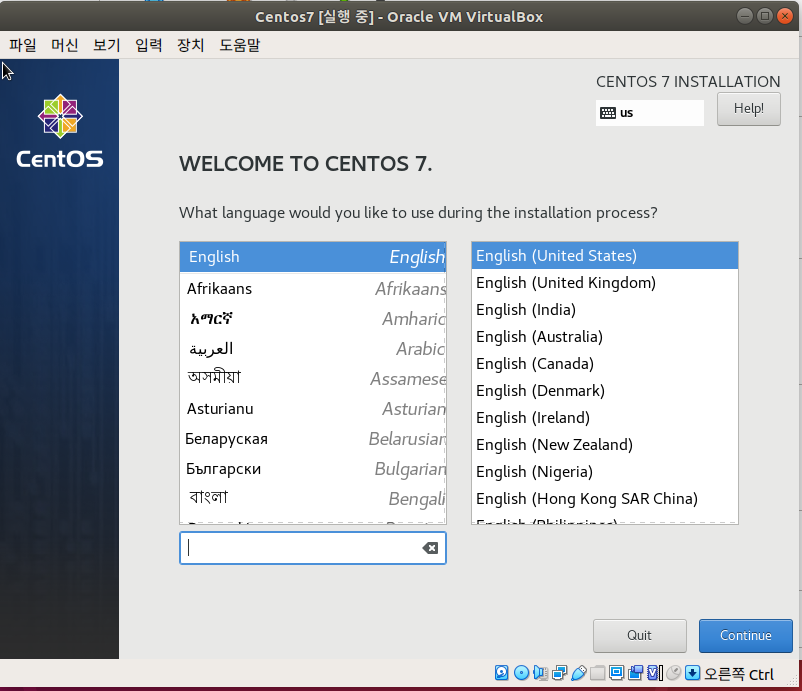Clear the language search field with the backspace icon
This screenshot has height=691, width=802.
(x=430, y=548)
